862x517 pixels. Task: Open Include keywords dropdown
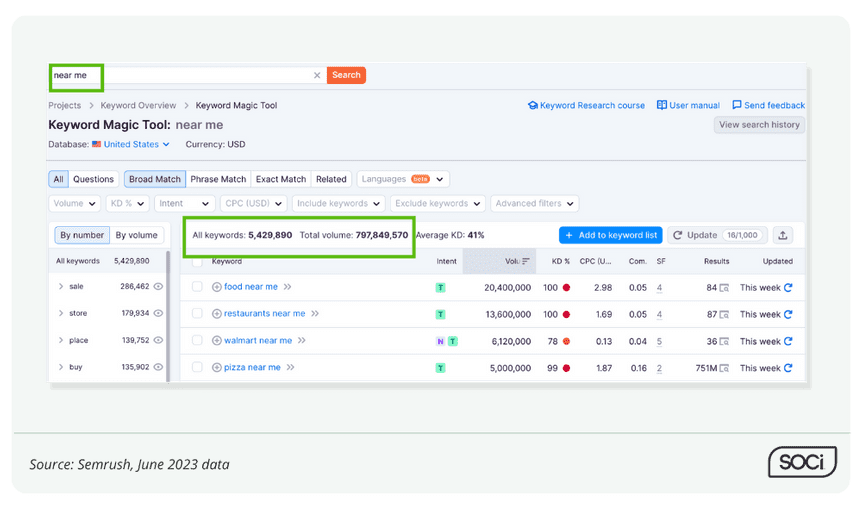[x=339, y=204]
